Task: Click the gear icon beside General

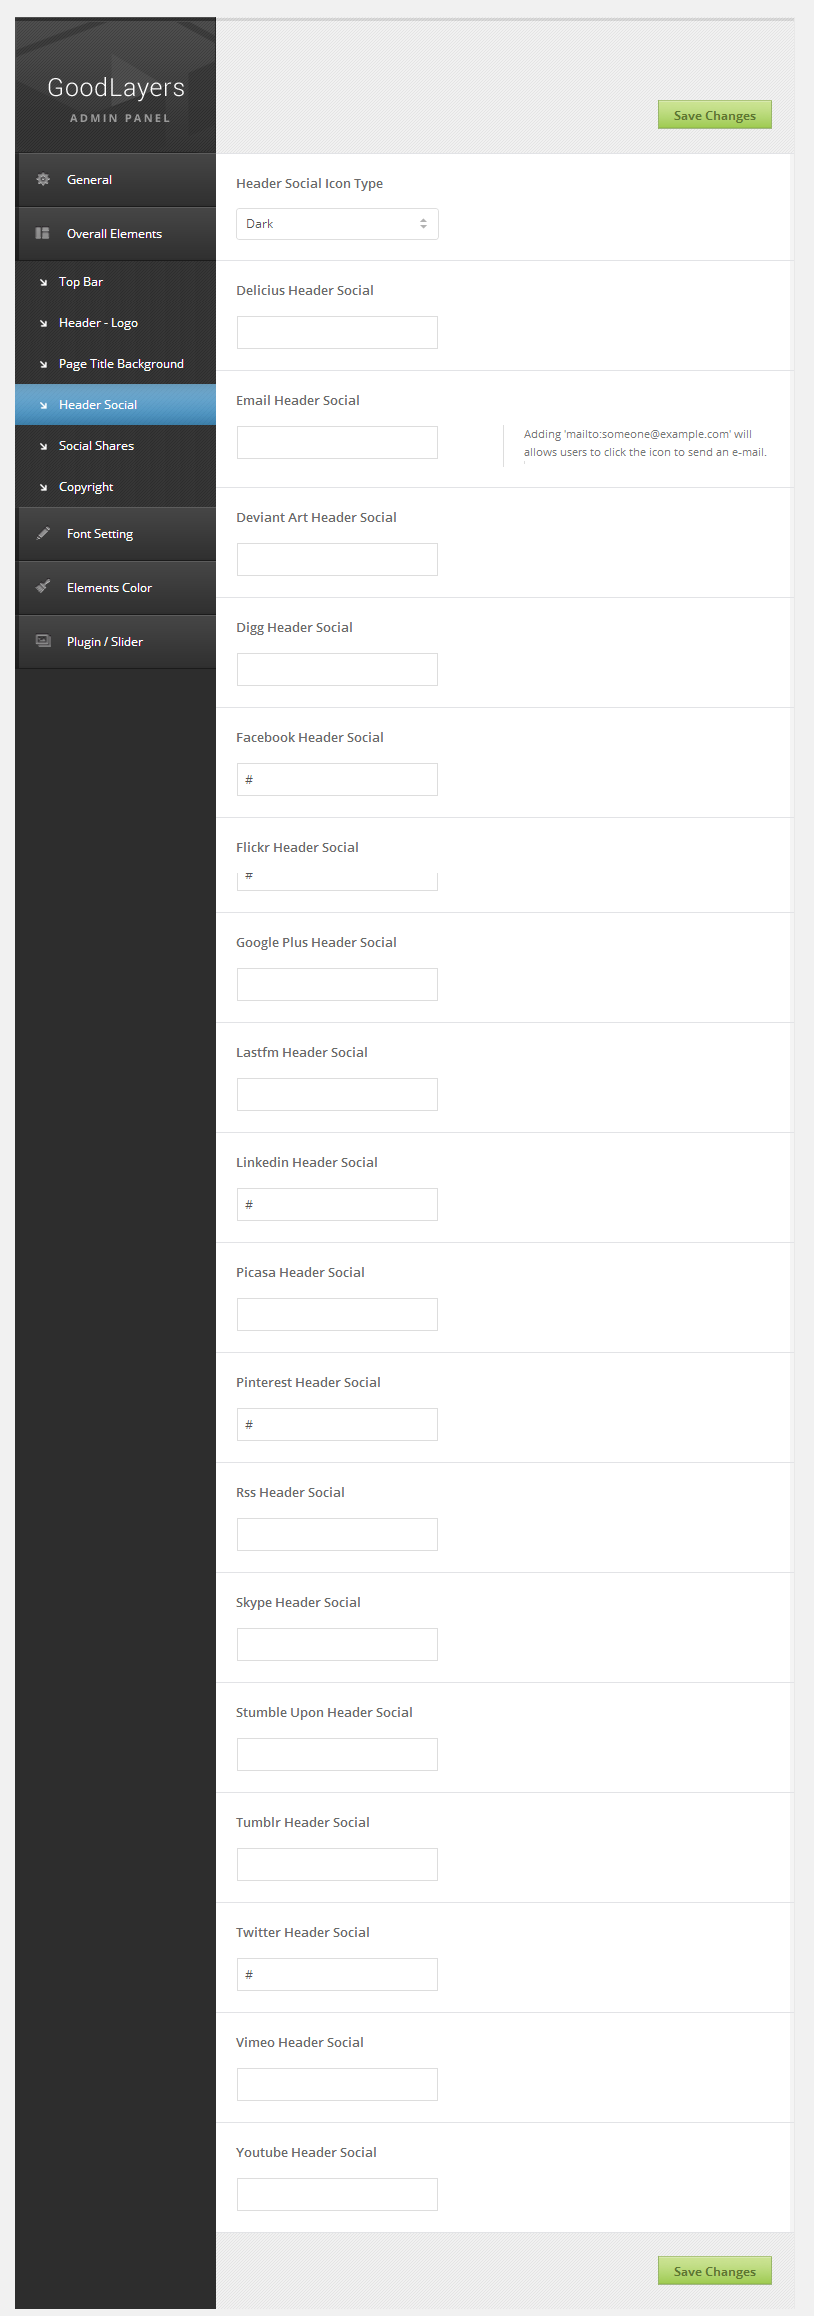Action: point(43,180)
